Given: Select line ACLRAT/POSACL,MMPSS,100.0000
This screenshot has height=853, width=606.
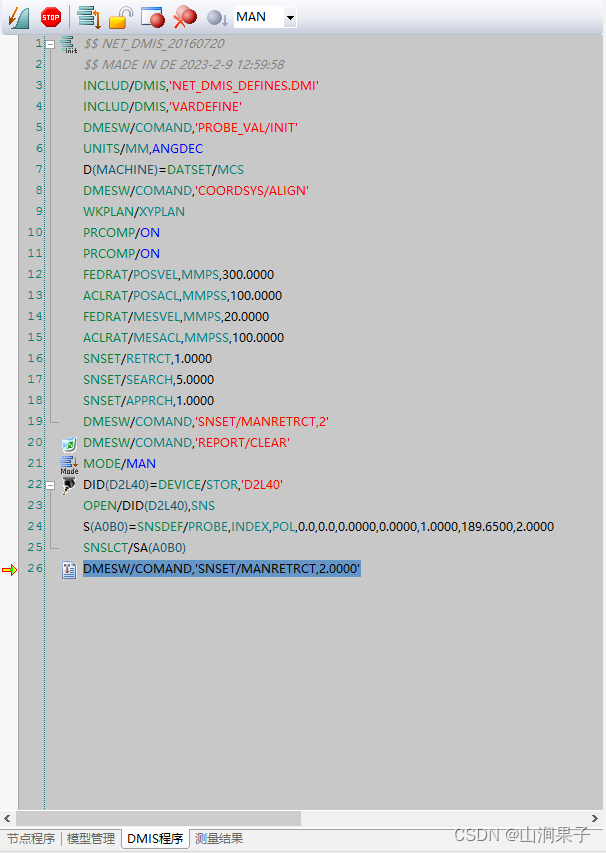Looking at the screenshot, I should point(182,296).
